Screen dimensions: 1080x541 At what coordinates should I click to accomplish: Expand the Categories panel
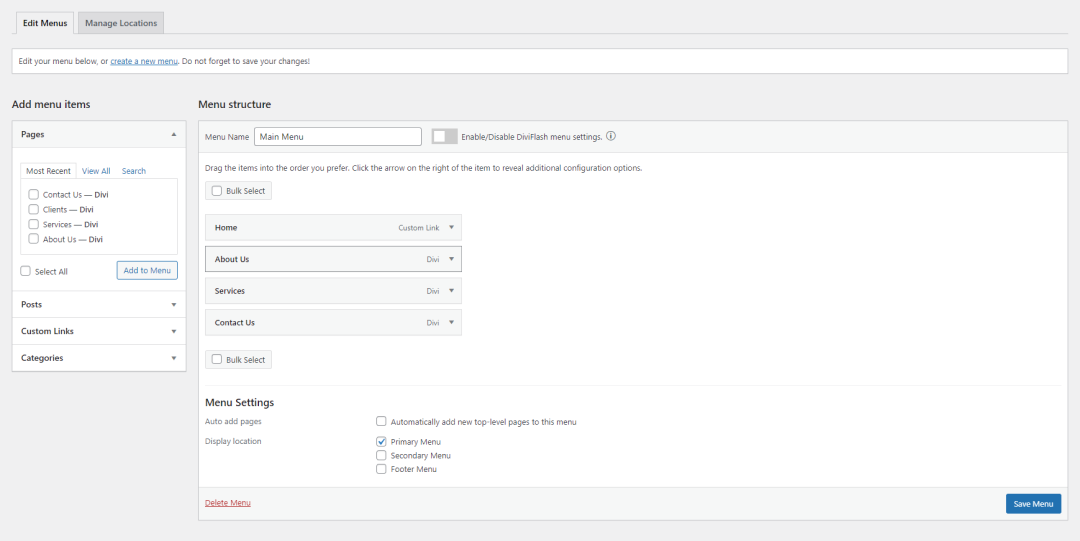99,358
